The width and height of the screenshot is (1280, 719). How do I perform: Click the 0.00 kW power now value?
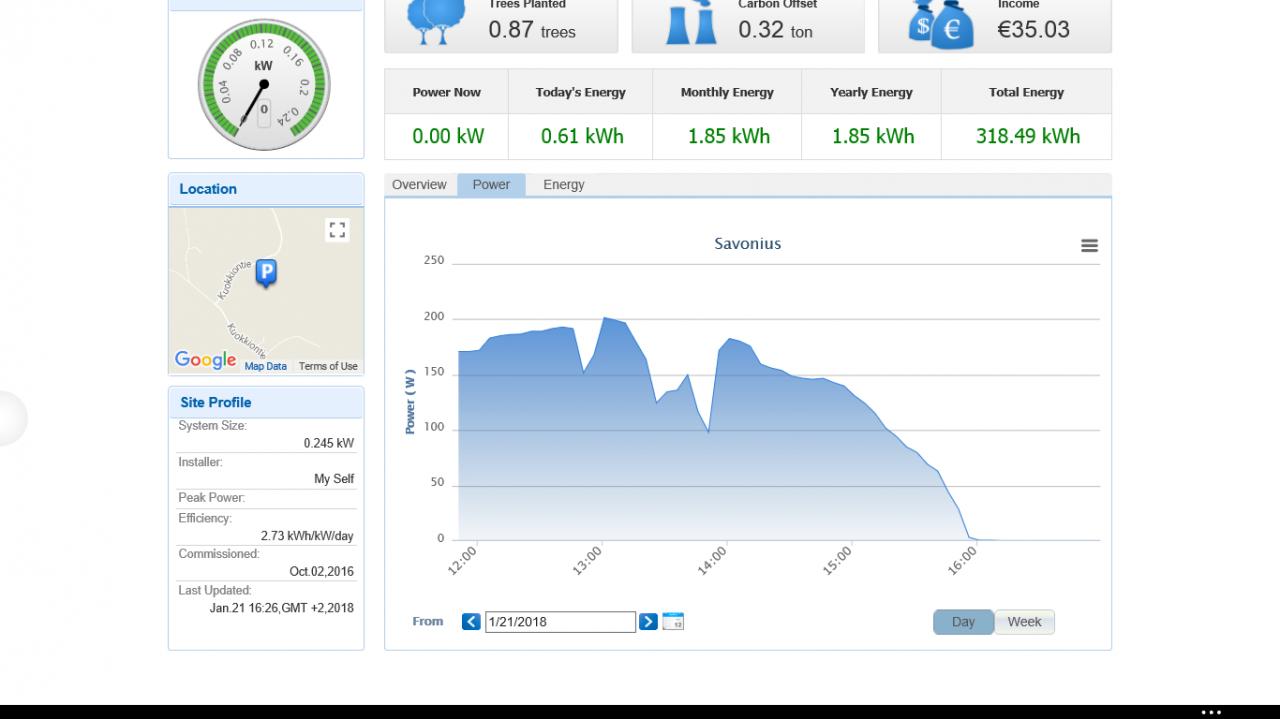coord(448,137)
